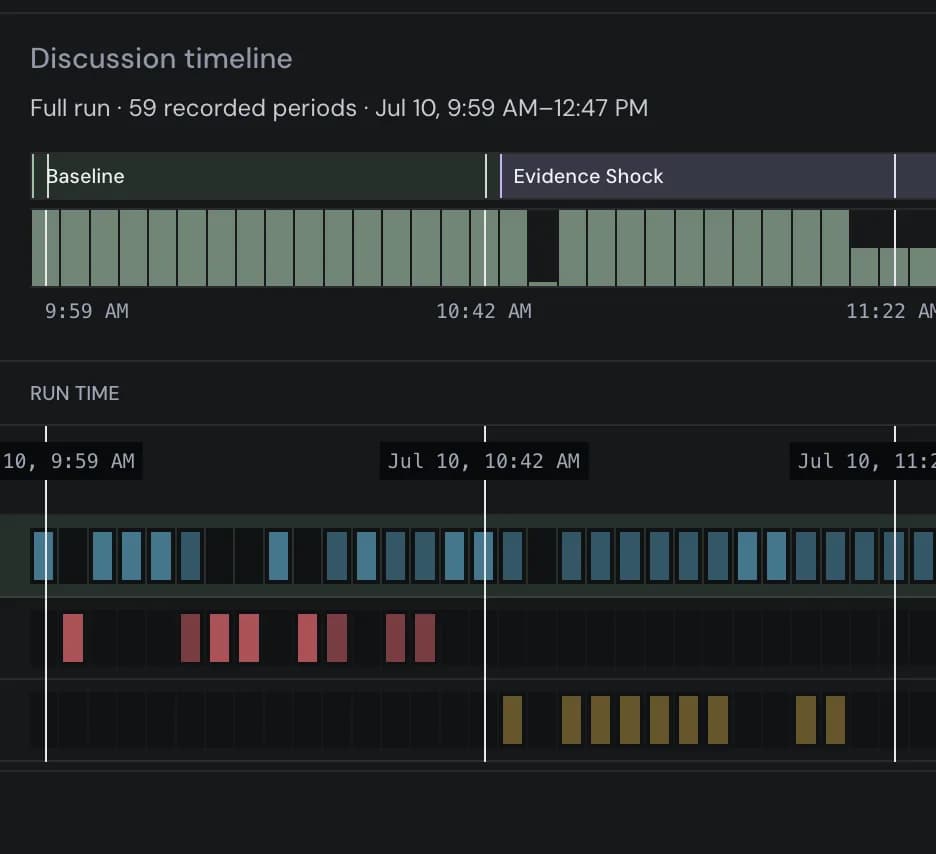Select the 10:42 AM vertical marker in run time
936x854 pixels.
(x=485, y=594)
